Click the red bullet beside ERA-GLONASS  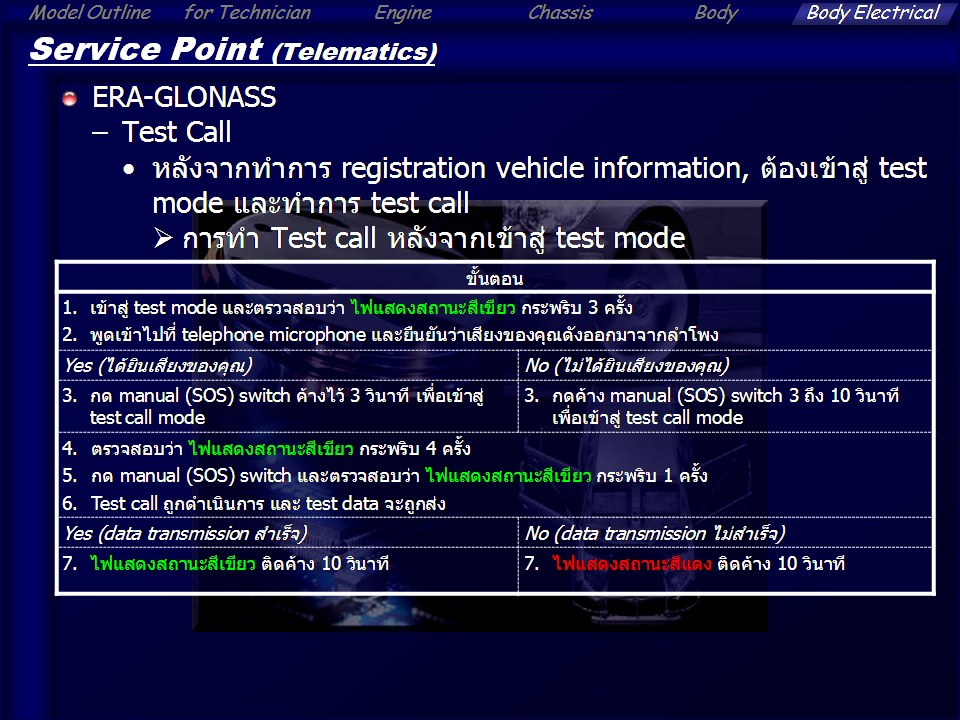coord(70,98)
